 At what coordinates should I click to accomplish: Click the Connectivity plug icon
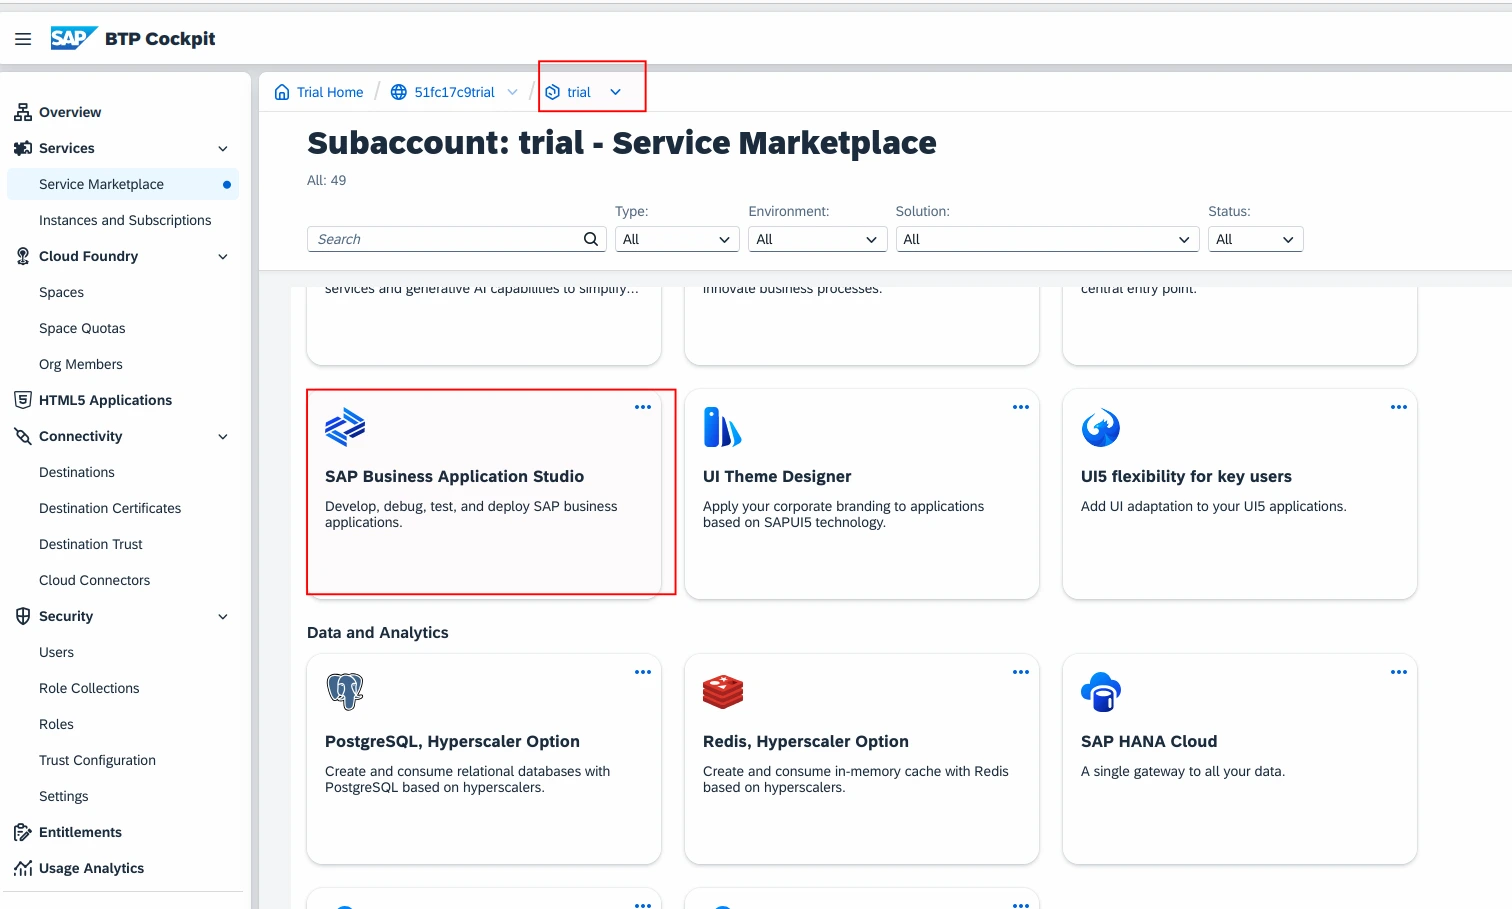(23, 436)
